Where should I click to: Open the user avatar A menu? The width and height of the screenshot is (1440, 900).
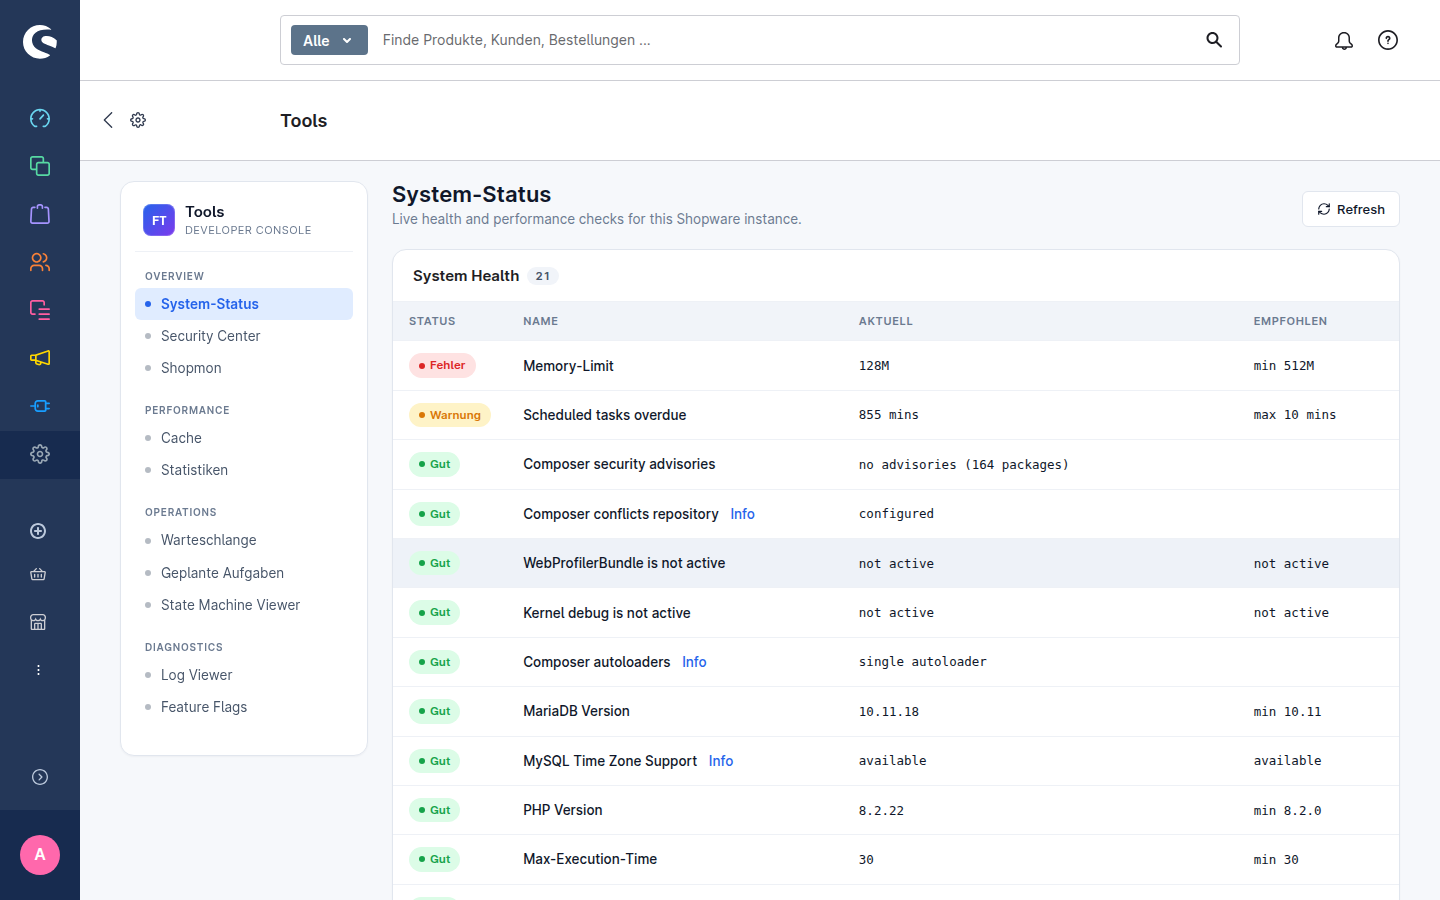pyautogui.click(x=40, y=855)
